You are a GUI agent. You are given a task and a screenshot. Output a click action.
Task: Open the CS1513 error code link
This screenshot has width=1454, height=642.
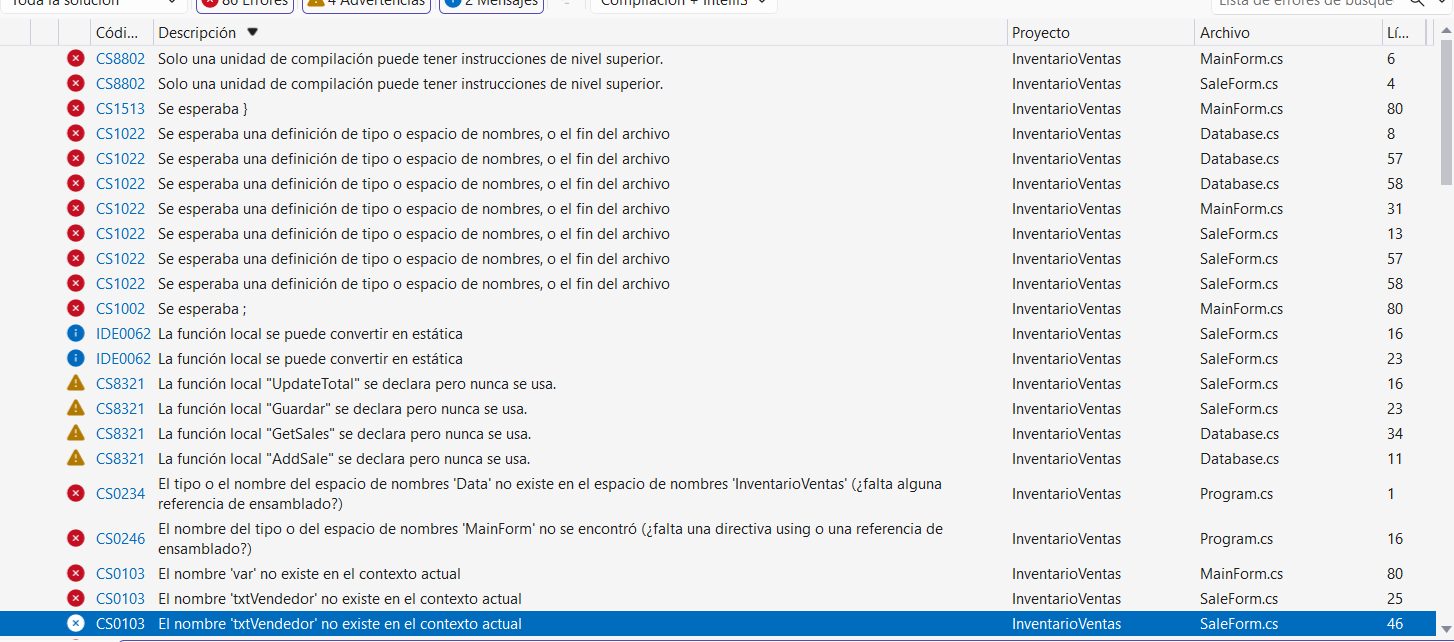[120, 109]
